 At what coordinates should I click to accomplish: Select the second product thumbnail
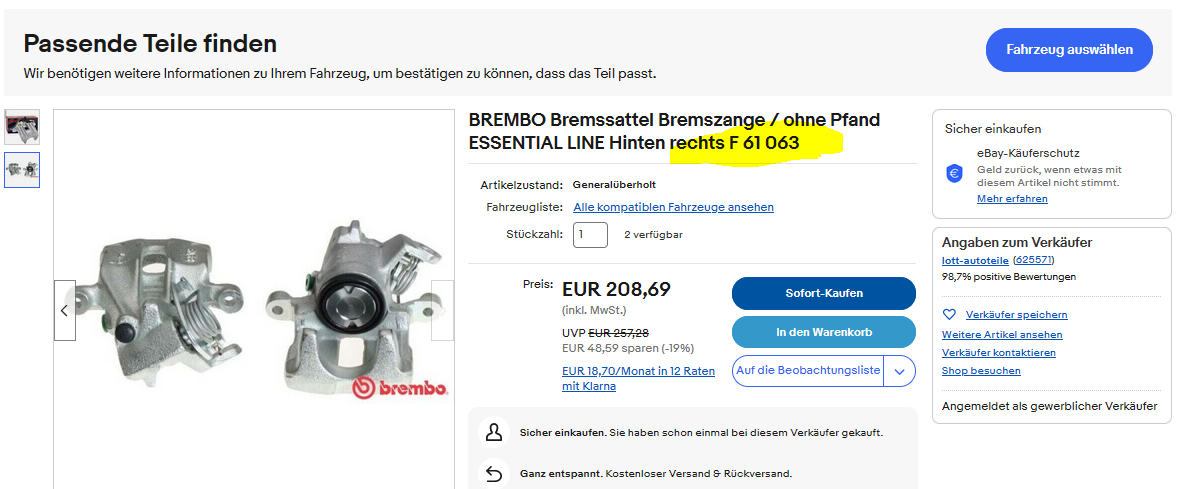[x=22, y=169]
